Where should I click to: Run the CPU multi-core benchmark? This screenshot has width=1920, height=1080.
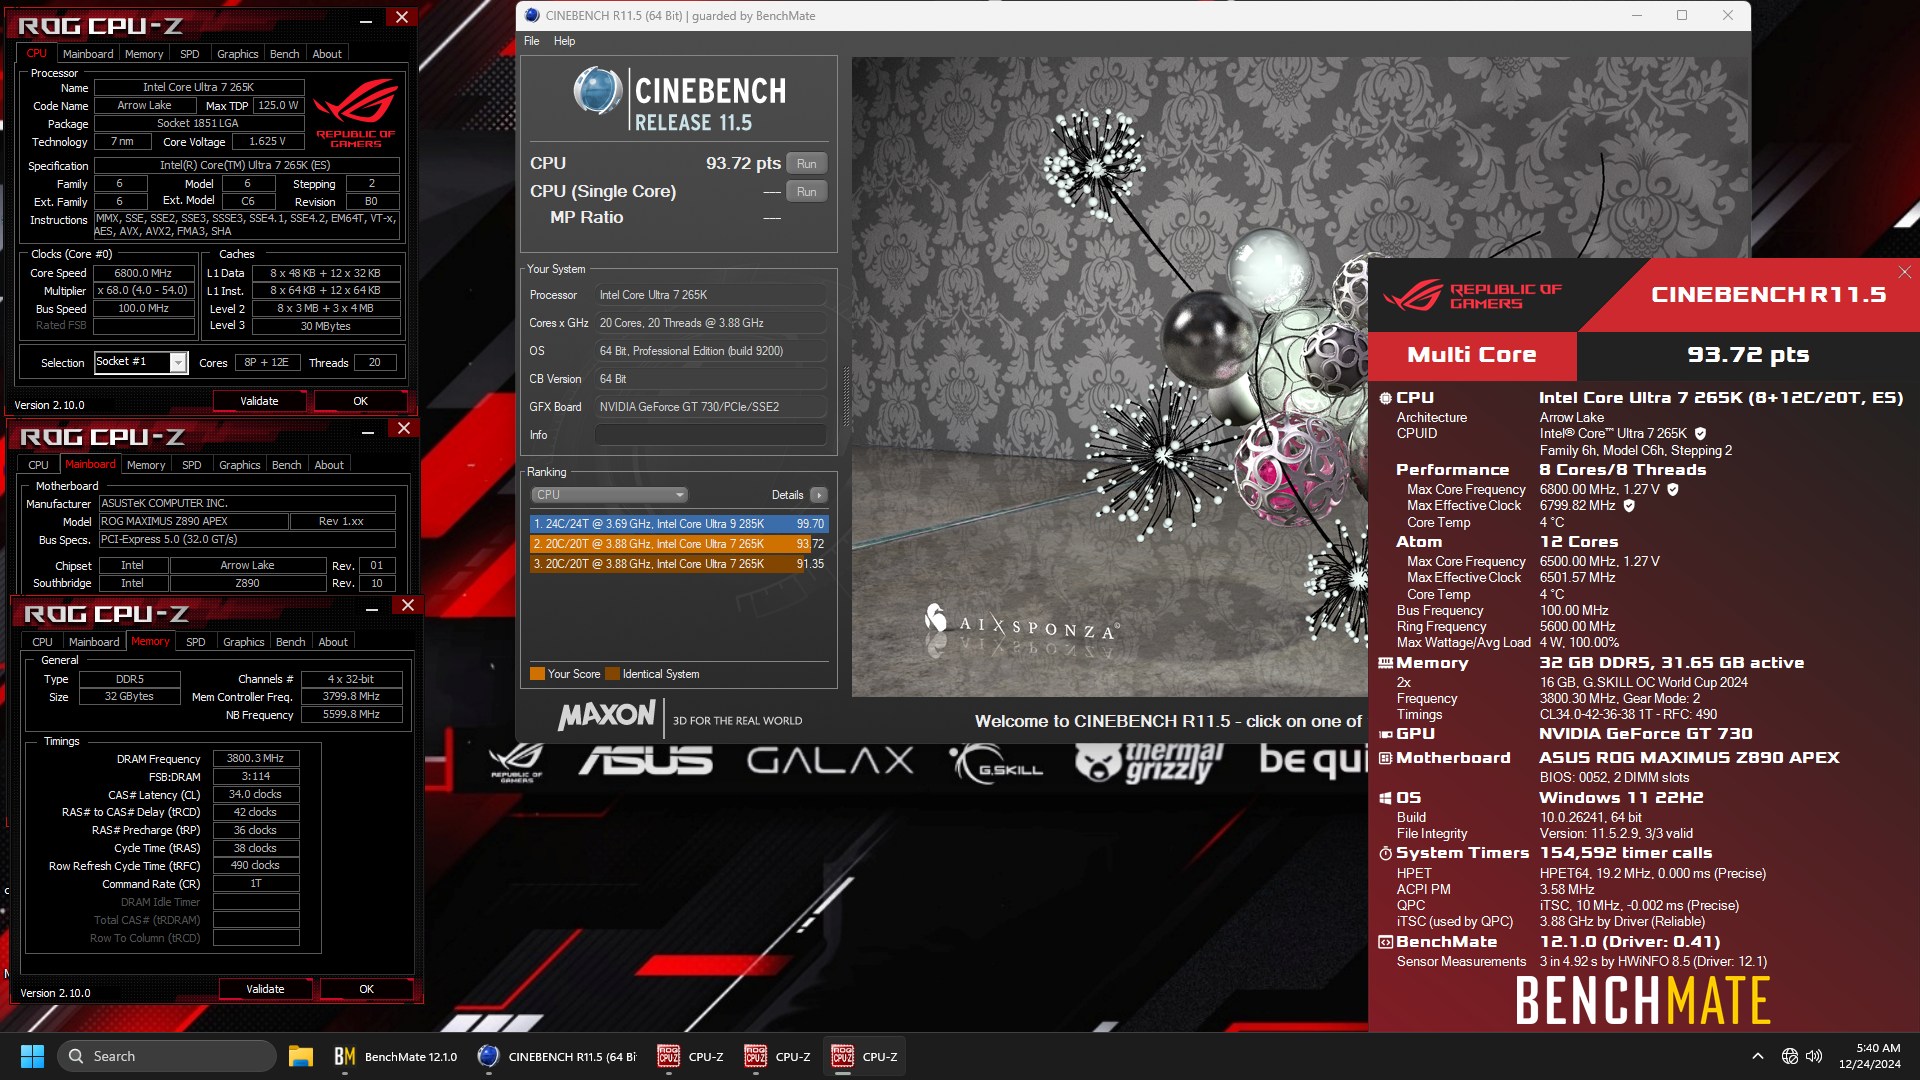(807, 164)
